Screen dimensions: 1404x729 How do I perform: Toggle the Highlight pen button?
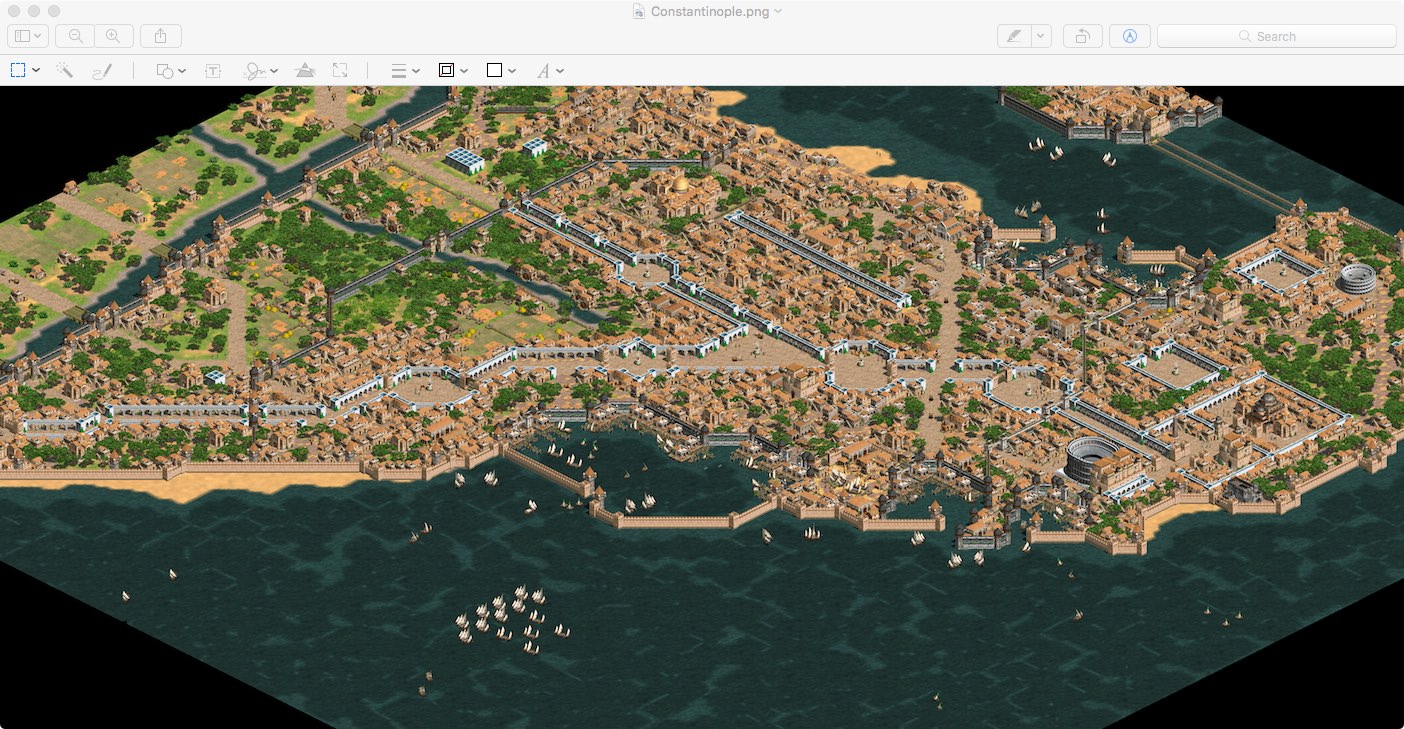[1014, 36]
